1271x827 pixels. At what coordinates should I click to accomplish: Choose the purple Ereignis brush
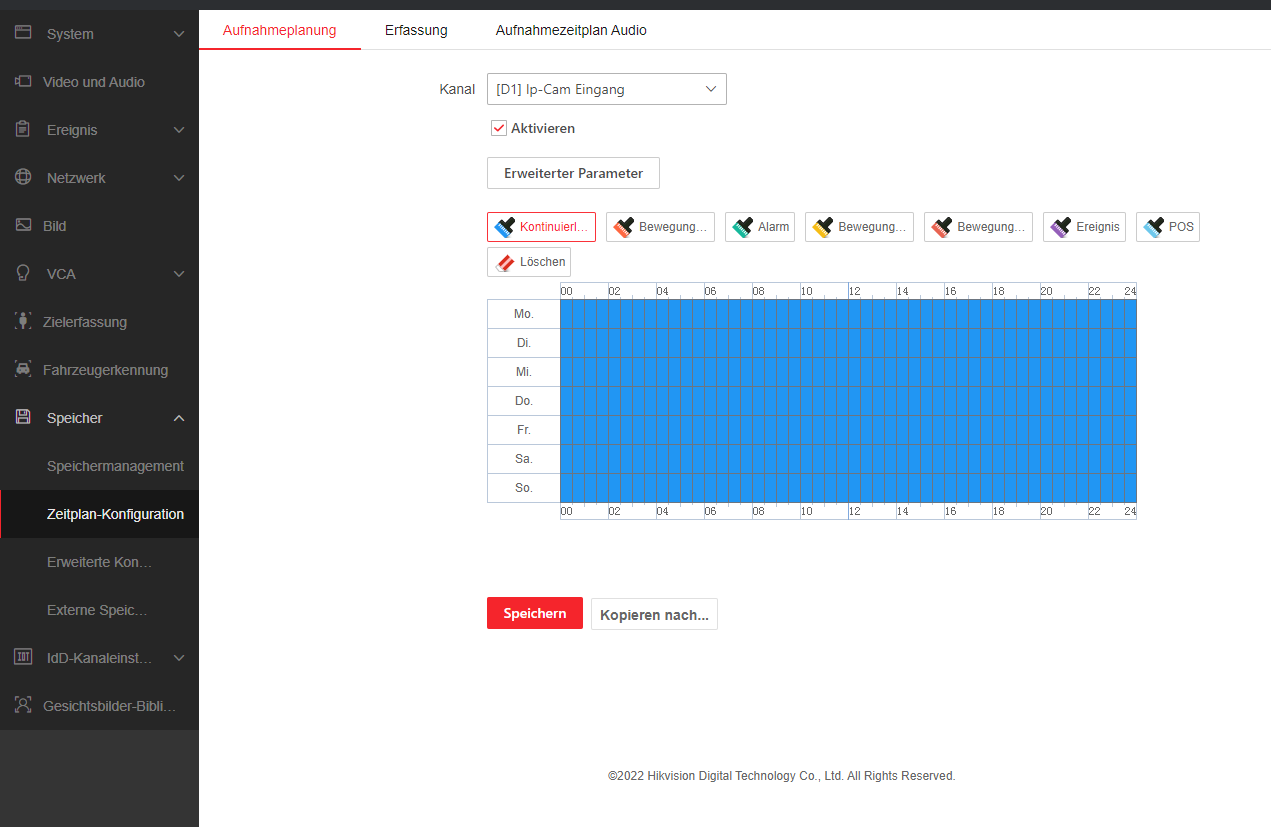(1084, 227)
